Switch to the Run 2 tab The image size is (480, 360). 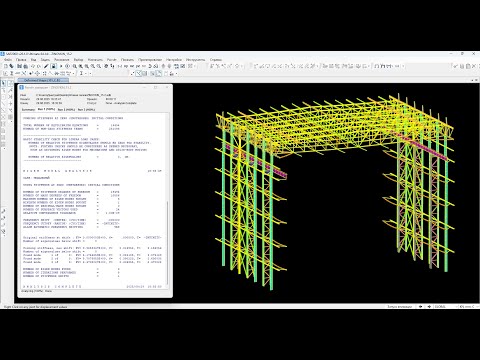click(x=66, y=109)
